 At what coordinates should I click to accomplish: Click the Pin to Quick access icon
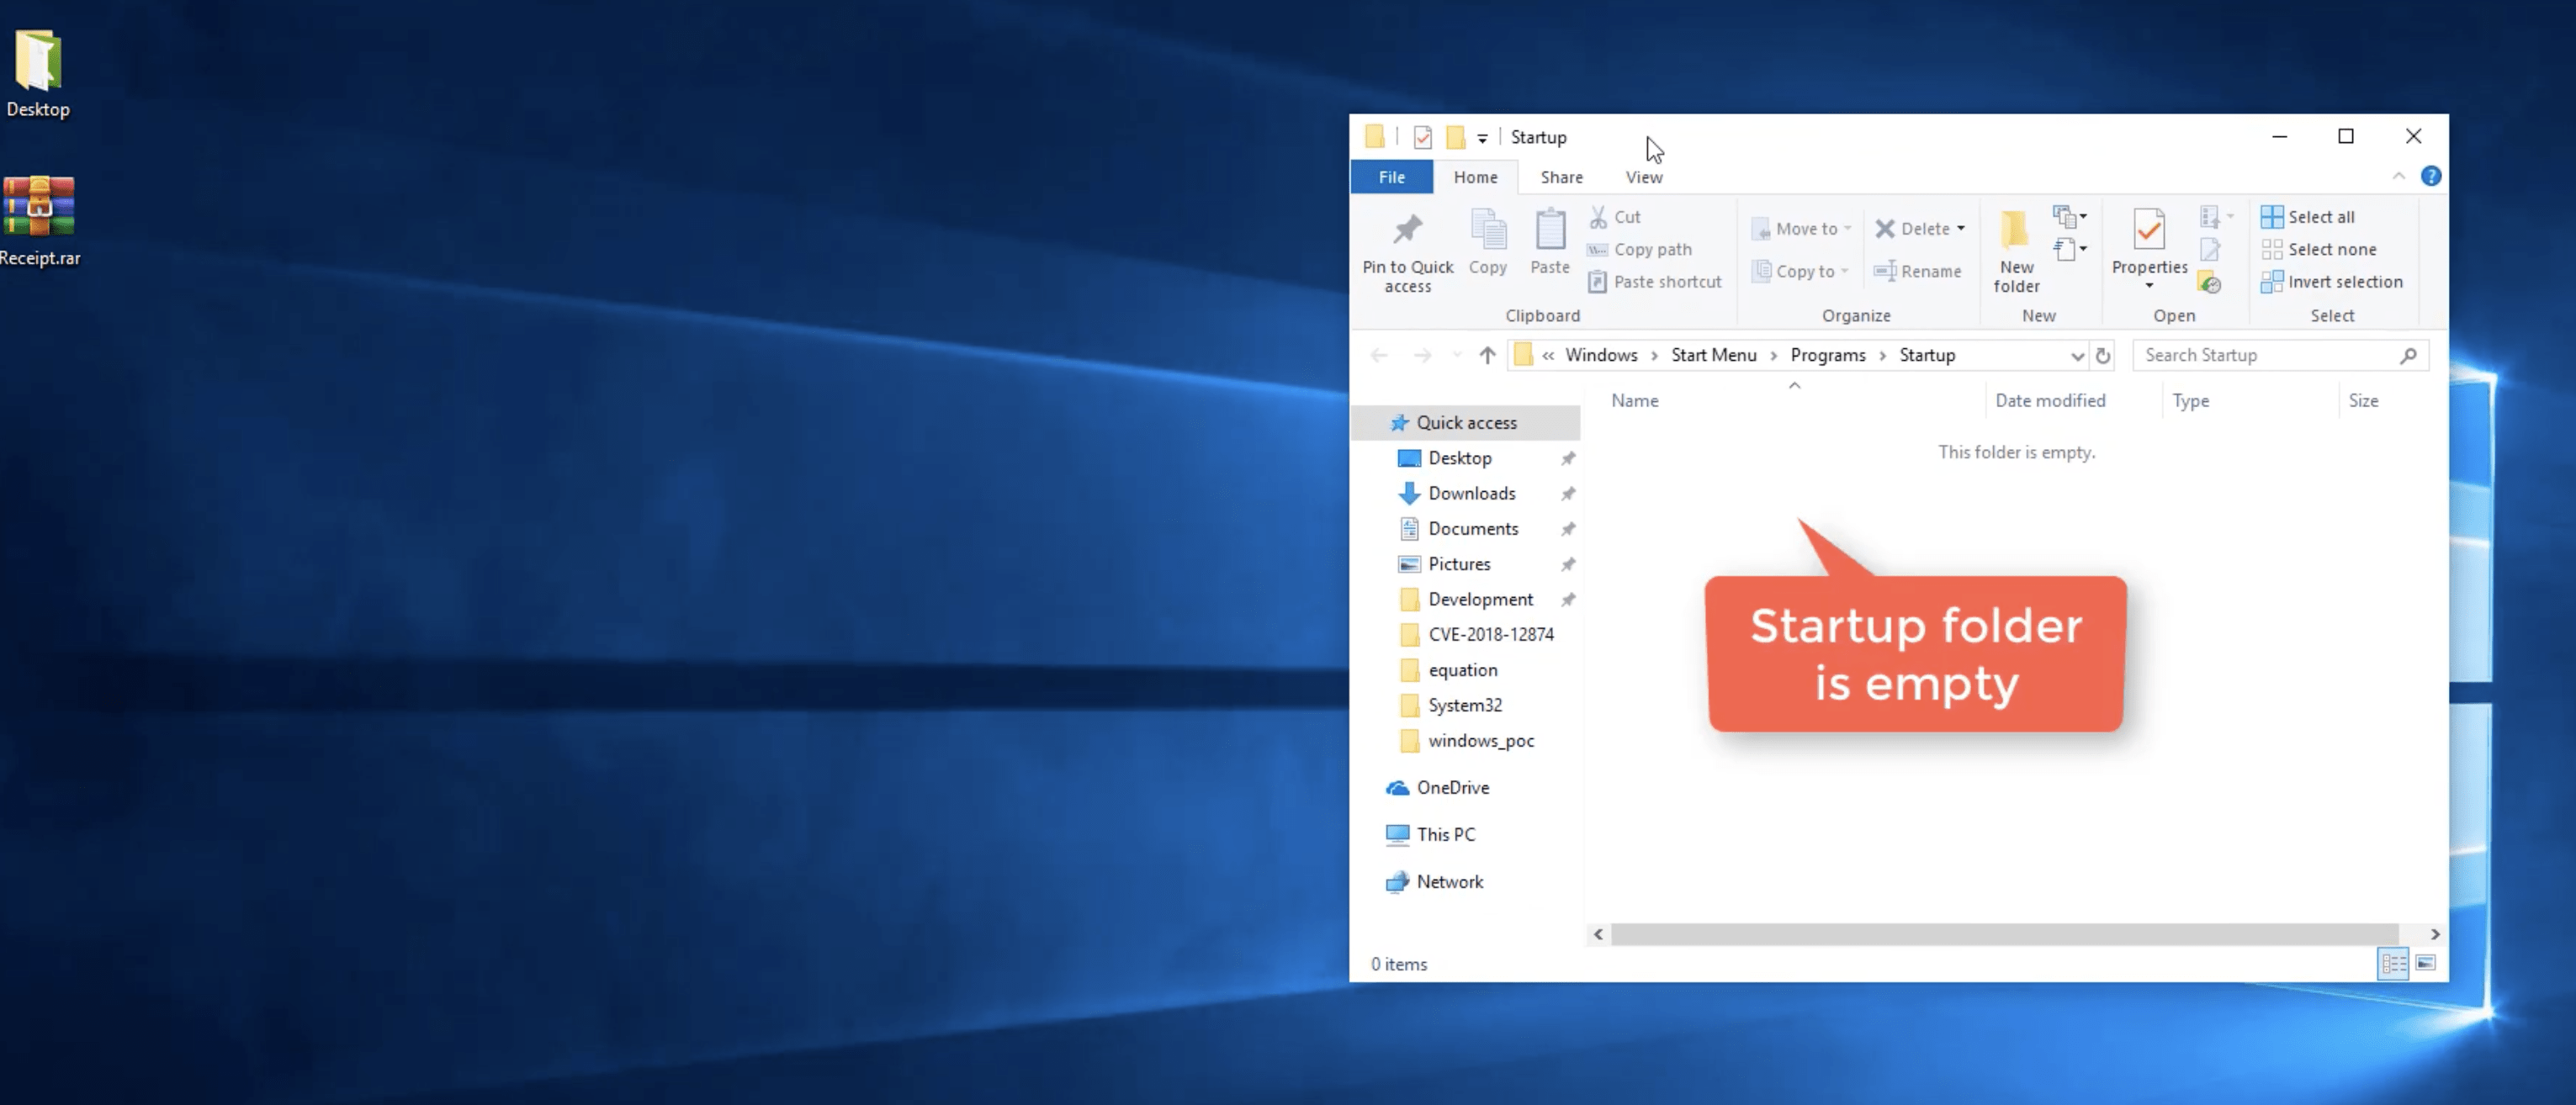pyautogui.click(x=1407, y=231)
